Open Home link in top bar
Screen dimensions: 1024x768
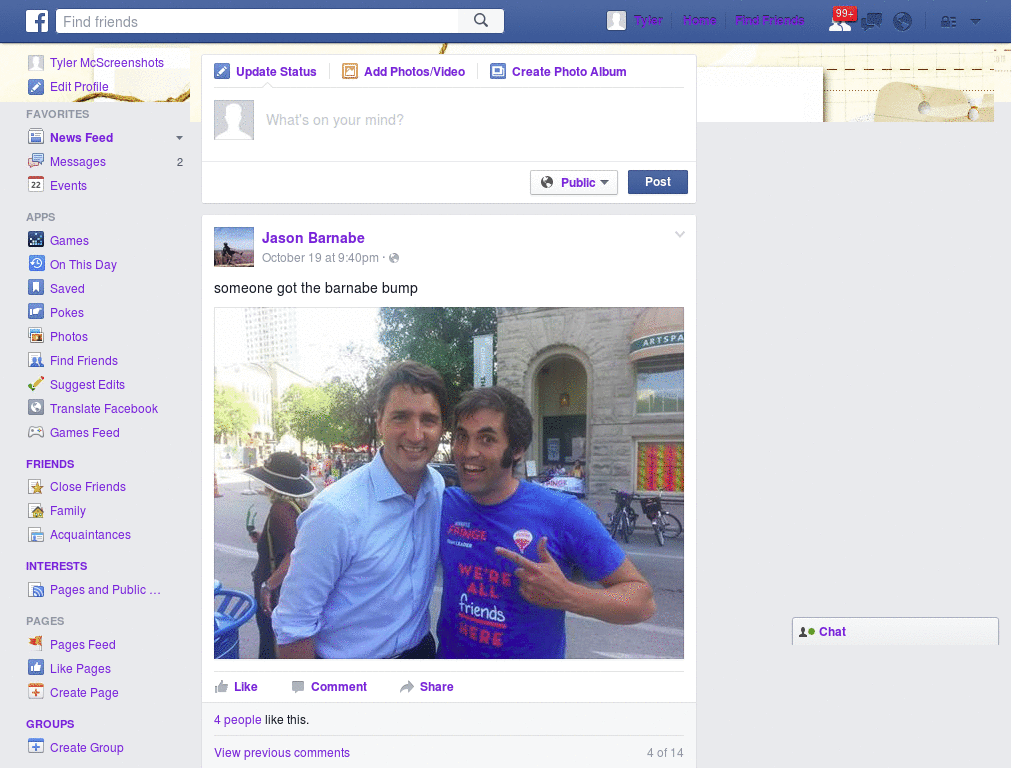699,20
